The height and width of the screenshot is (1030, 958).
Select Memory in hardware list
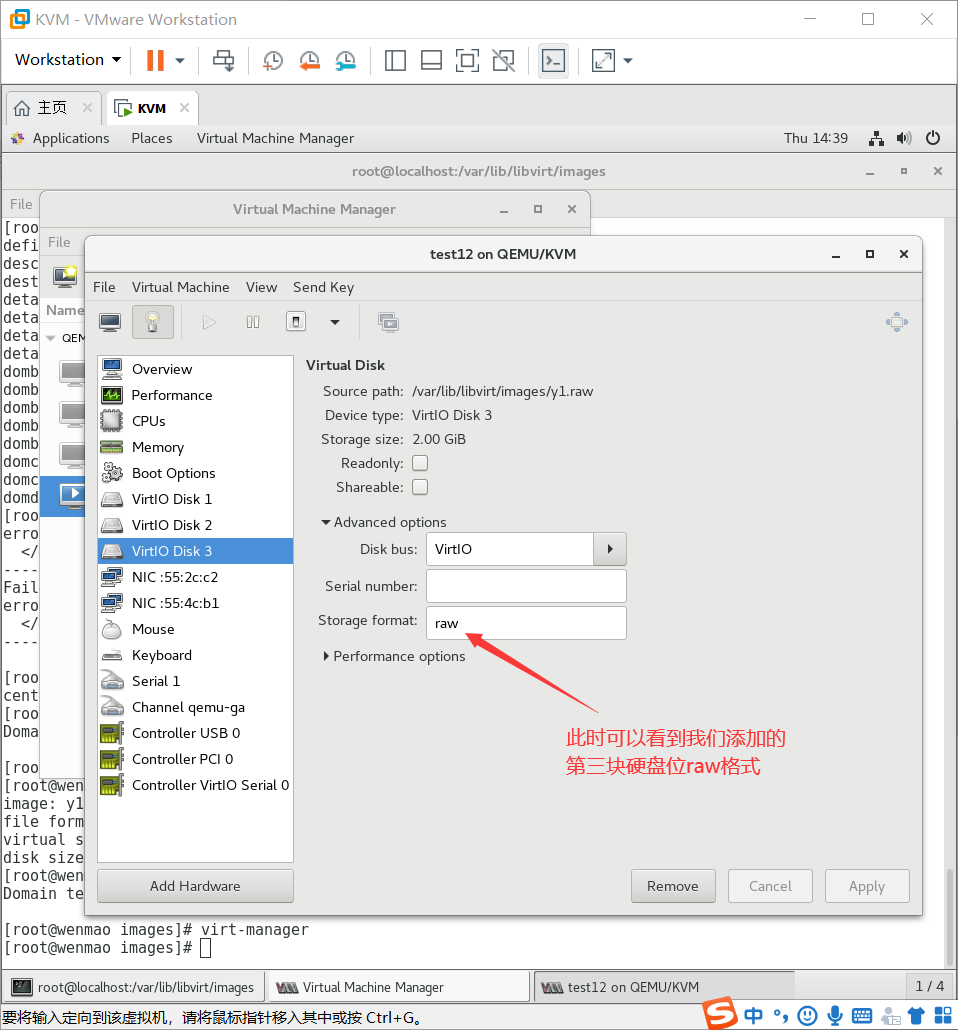tap(195, 447)
